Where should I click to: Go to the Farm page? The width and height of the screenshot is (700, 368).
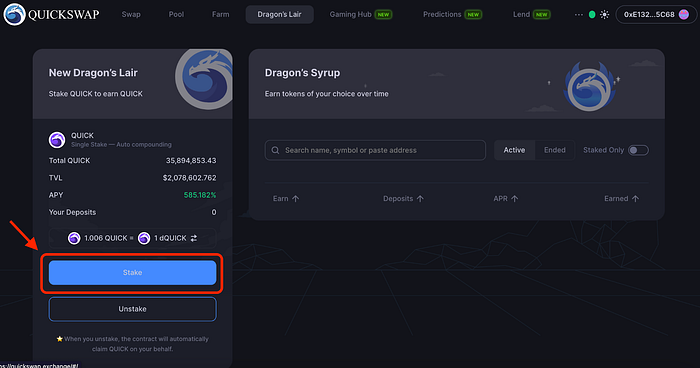[221, 14]
